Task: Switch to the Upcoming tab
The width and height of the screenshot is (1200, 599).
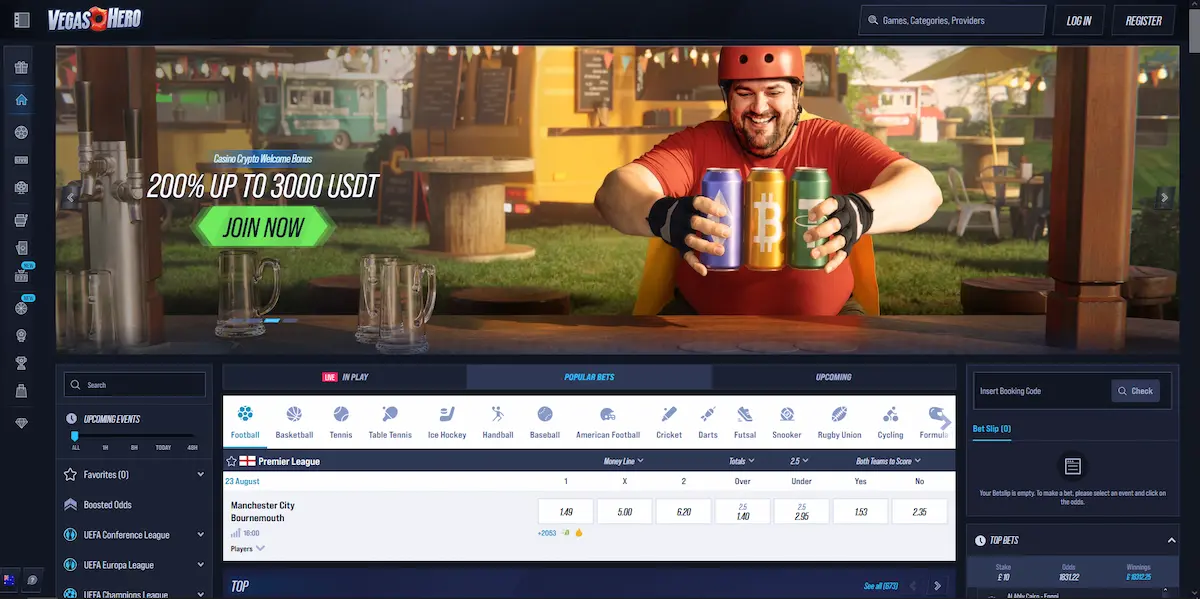Action: pyautogui.click(x=833, y=377)
